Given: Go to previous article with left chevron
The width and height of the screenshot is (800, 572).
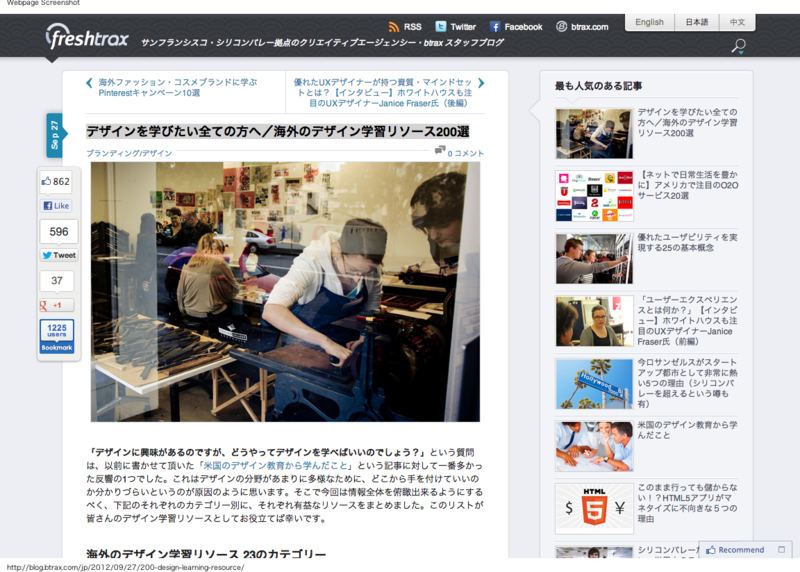Looking at the screenshot, I should tap(89, 83).
